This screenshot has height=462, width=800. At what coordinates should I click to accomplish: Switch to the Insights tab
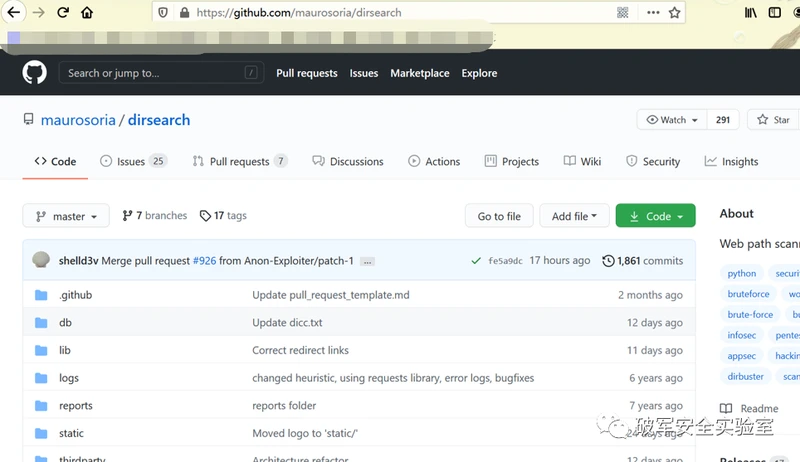point(731,161)
